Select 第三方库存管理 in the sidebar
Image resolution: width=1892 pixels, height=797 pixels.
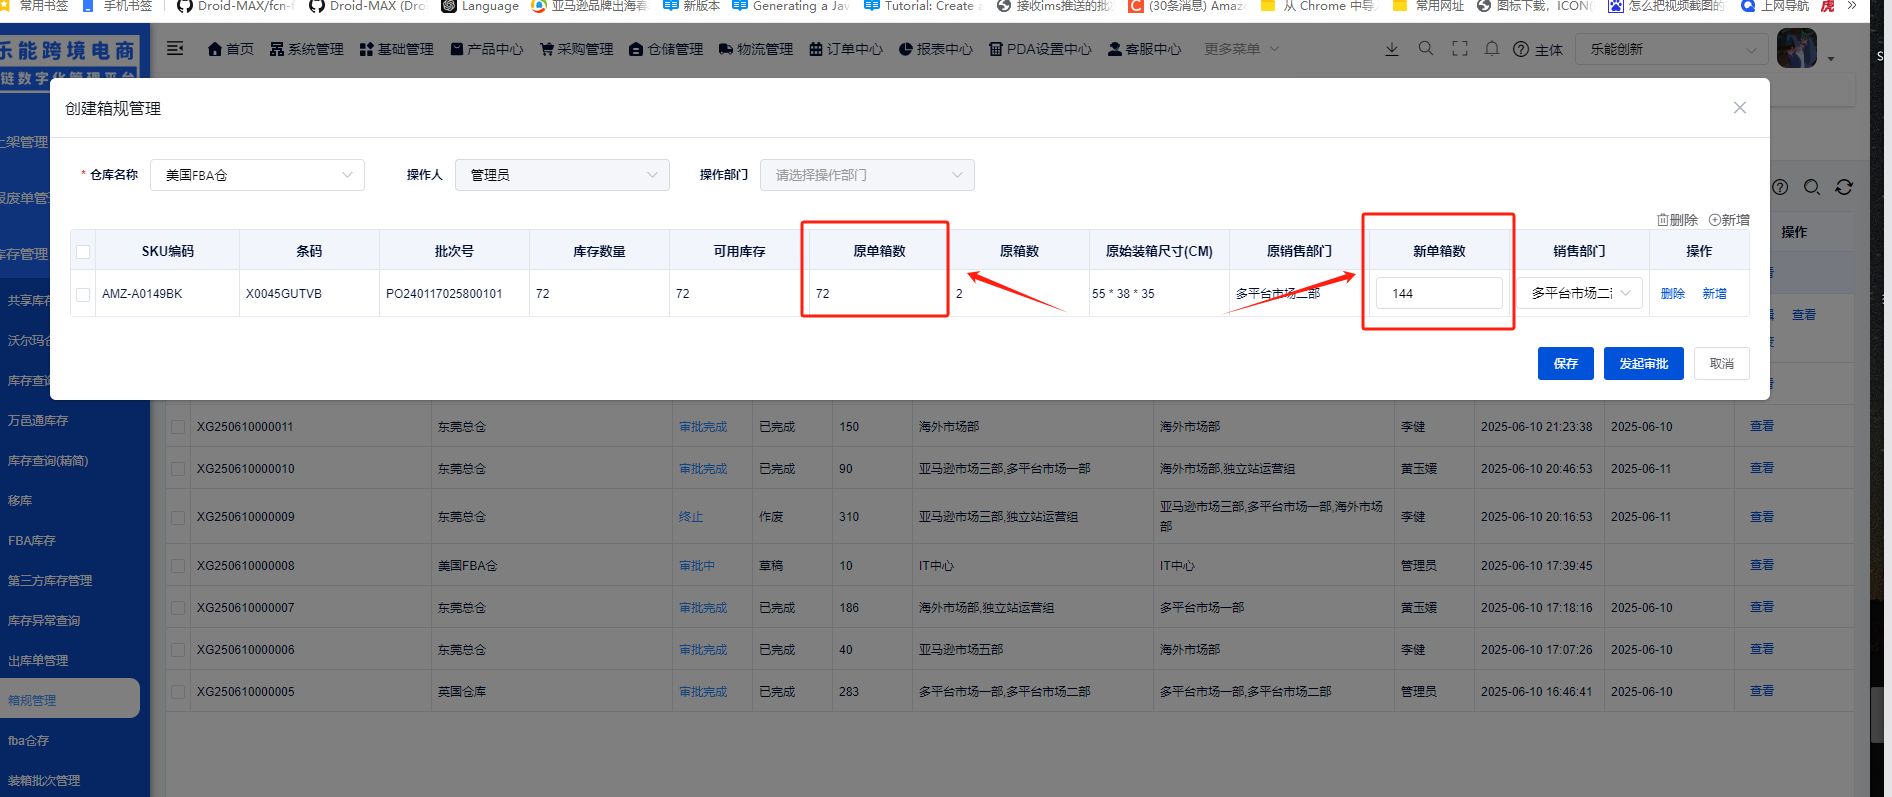coord(50,581)
